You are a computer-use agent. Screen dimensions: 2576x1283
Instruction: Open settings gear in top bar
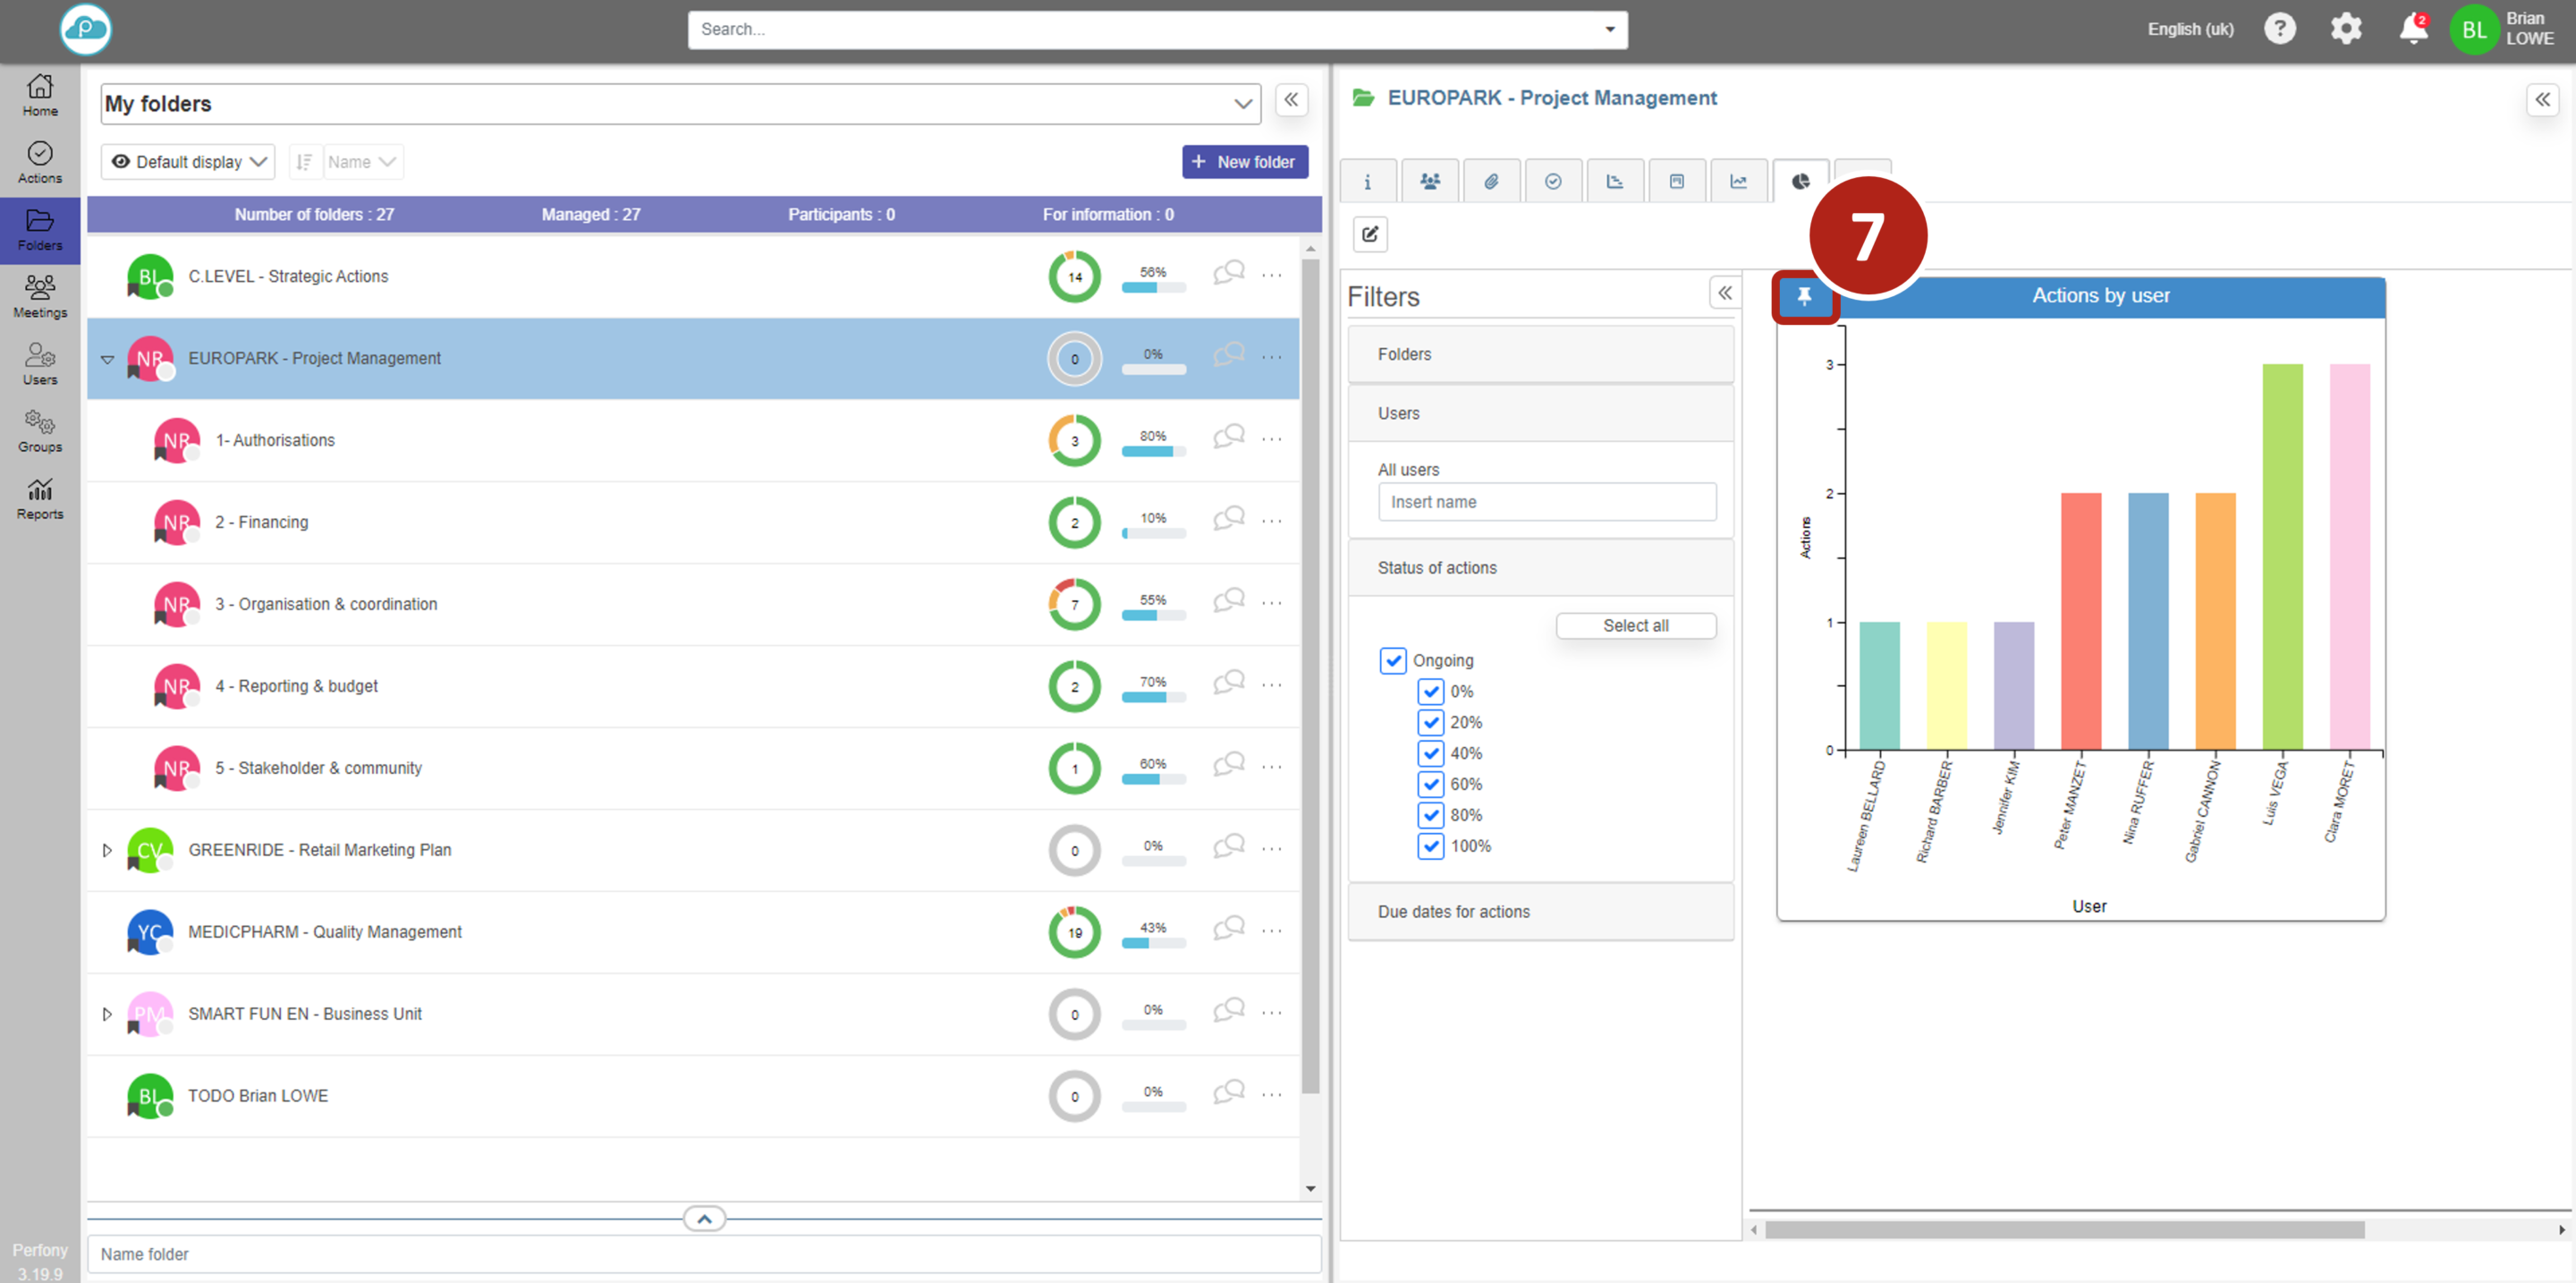click(x=2345, y=29)
